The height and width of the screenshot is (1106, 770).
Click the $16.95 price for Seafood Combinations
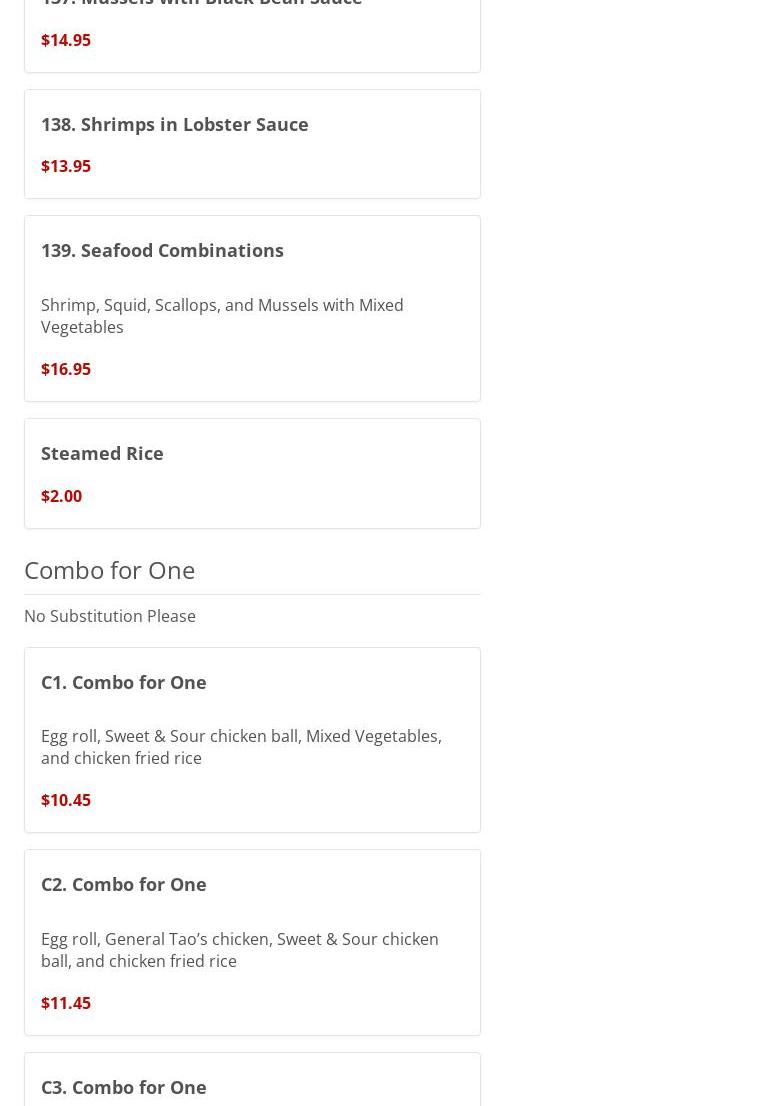pos(66,369)
